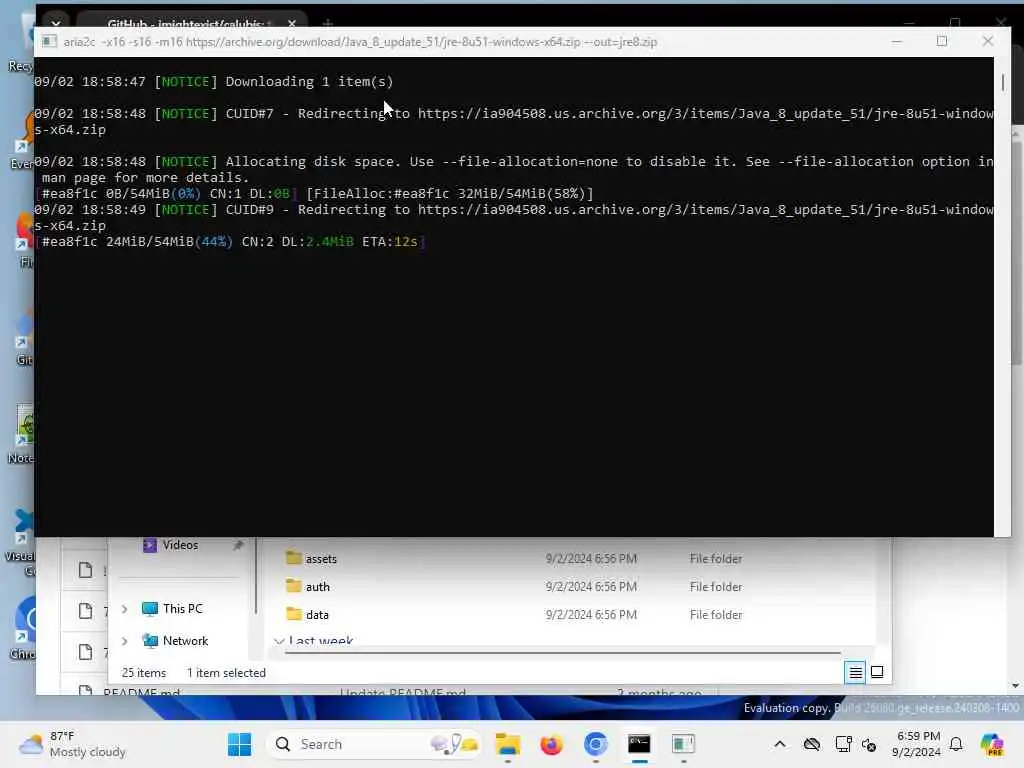The width and height of the screenshot is (1024, 768).
Task: Open a new browser tab
Action: click(x=328, y=24)
